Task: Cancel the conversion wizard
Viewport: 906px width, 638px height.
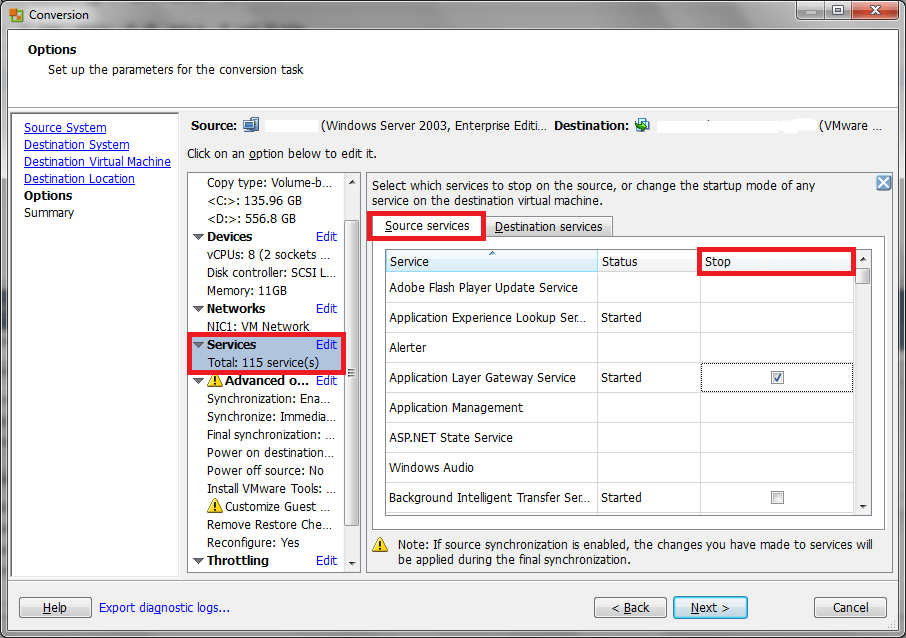Action: click(x=850, y=607)
